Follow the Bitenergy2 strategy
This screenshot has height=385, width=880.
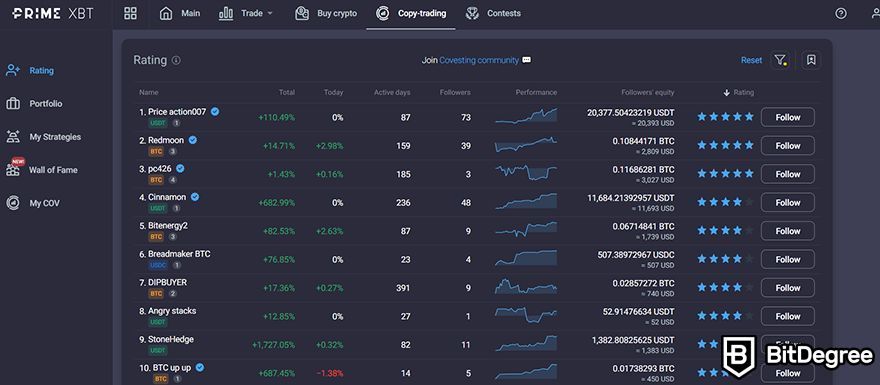pyautogui.click(x=787, y=231)
